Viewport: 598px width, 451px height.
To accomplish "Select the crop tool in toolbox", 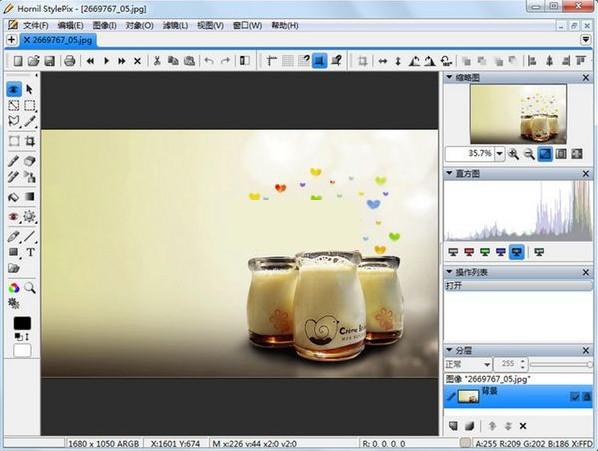I will pos(30,141).
